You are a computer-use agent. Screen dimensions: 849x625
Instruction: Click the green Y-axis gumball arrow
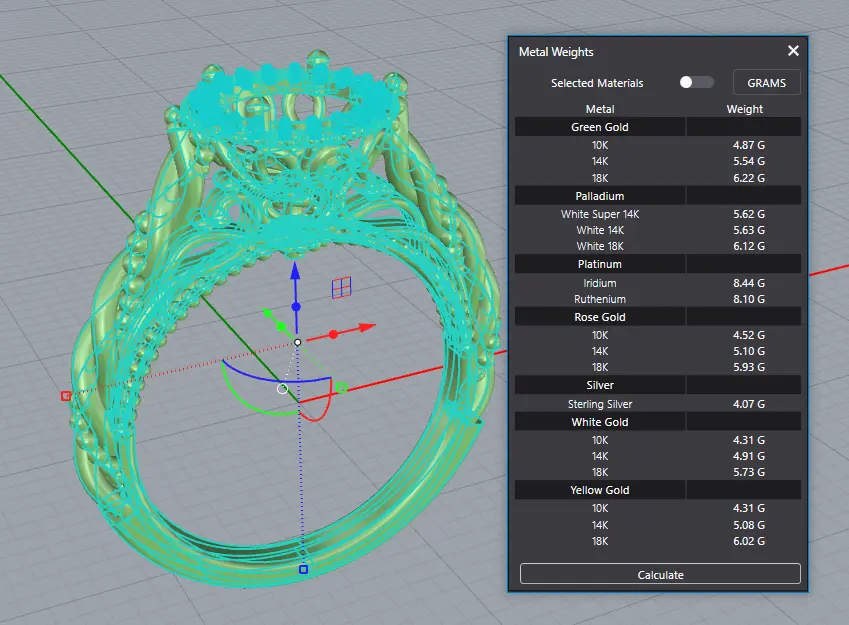coord(267,312)
